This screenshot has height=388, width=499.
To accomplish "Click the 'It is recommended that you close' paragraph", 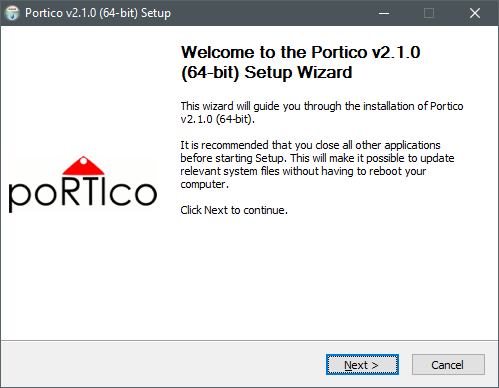I will click(317, 164).
